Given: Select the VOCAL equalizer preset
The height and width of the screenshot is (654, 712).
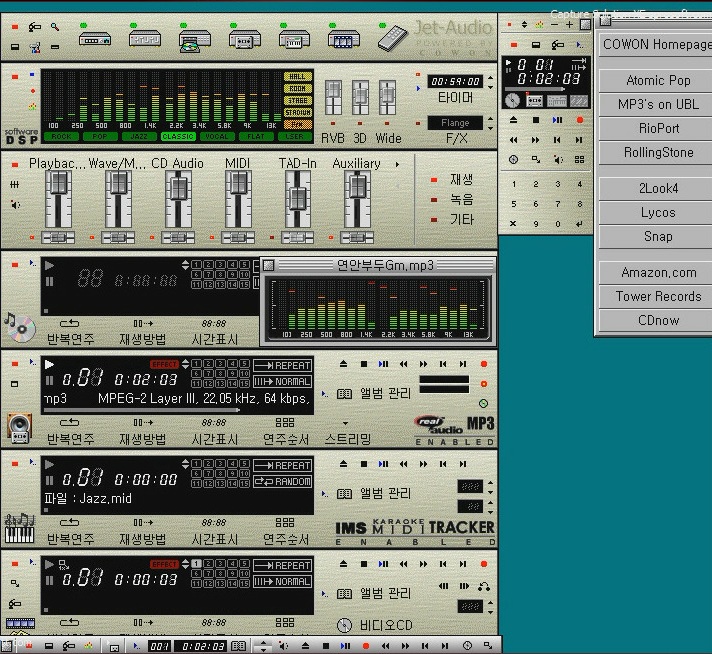Looking at the screenshot, I should pos(217,136).
